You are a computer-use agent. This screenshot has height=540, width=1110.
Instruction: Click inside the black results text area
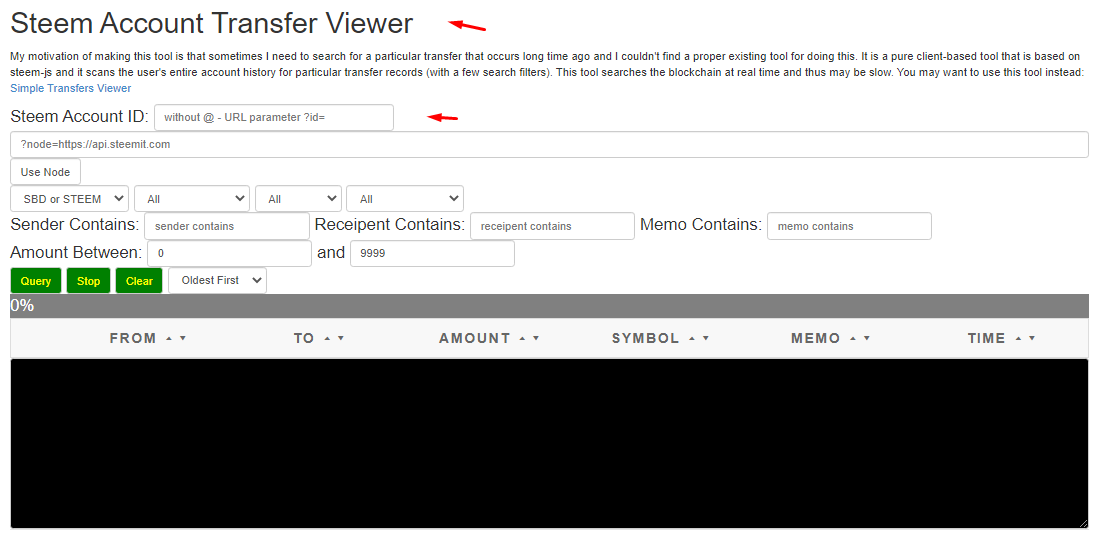[x=549, y=444]
